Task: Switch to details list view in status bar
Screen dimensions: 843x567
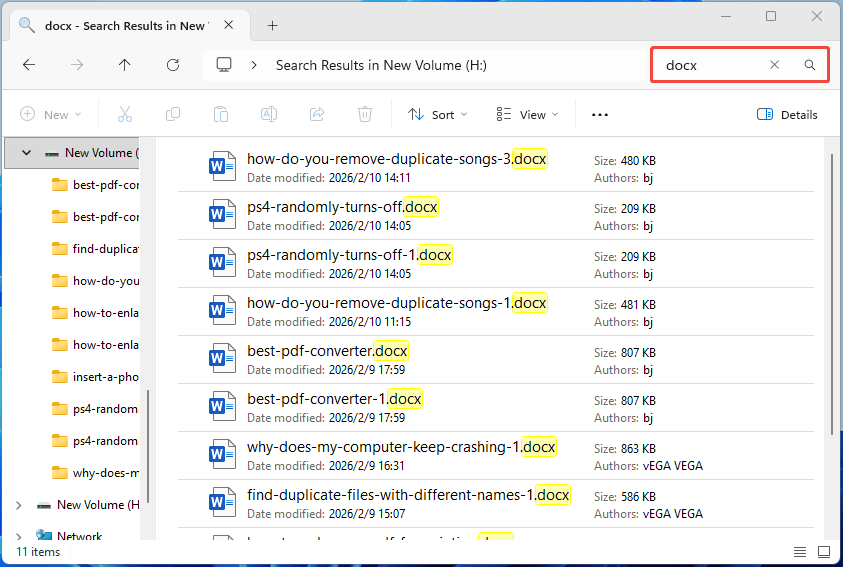Action: 800,552
